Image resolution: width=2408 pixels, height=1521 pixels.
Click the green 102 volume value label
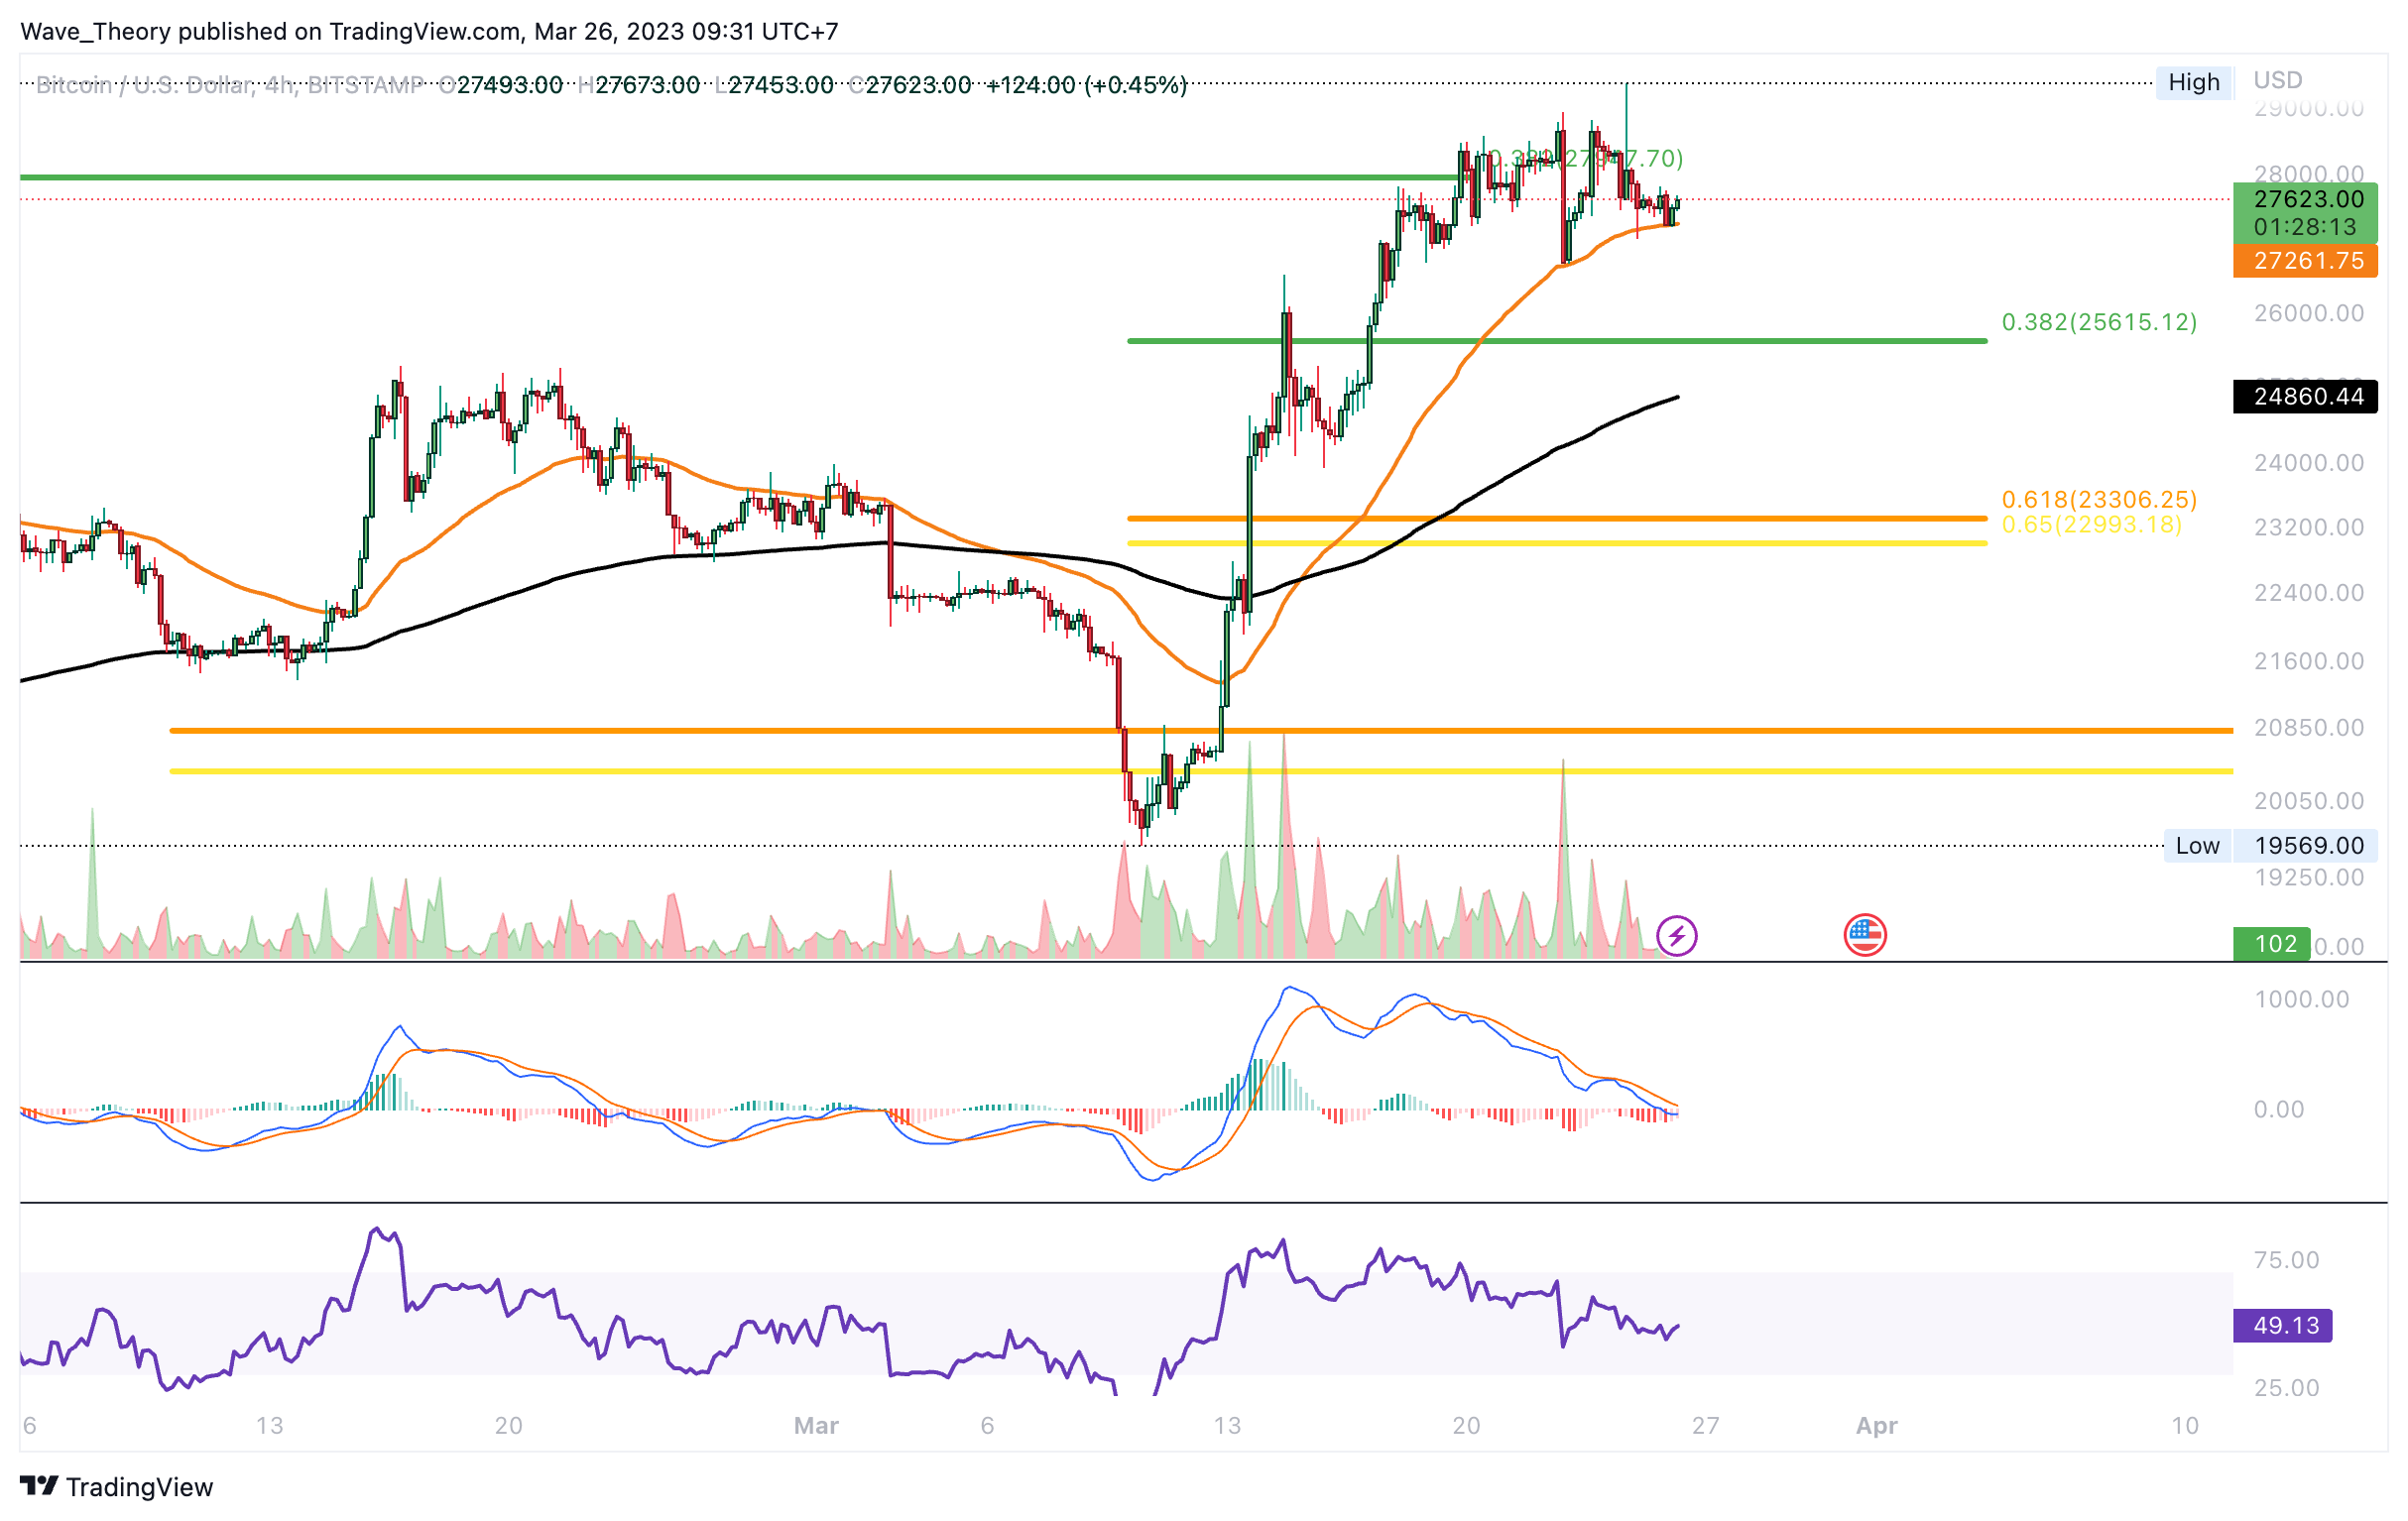coord(2271,944)
